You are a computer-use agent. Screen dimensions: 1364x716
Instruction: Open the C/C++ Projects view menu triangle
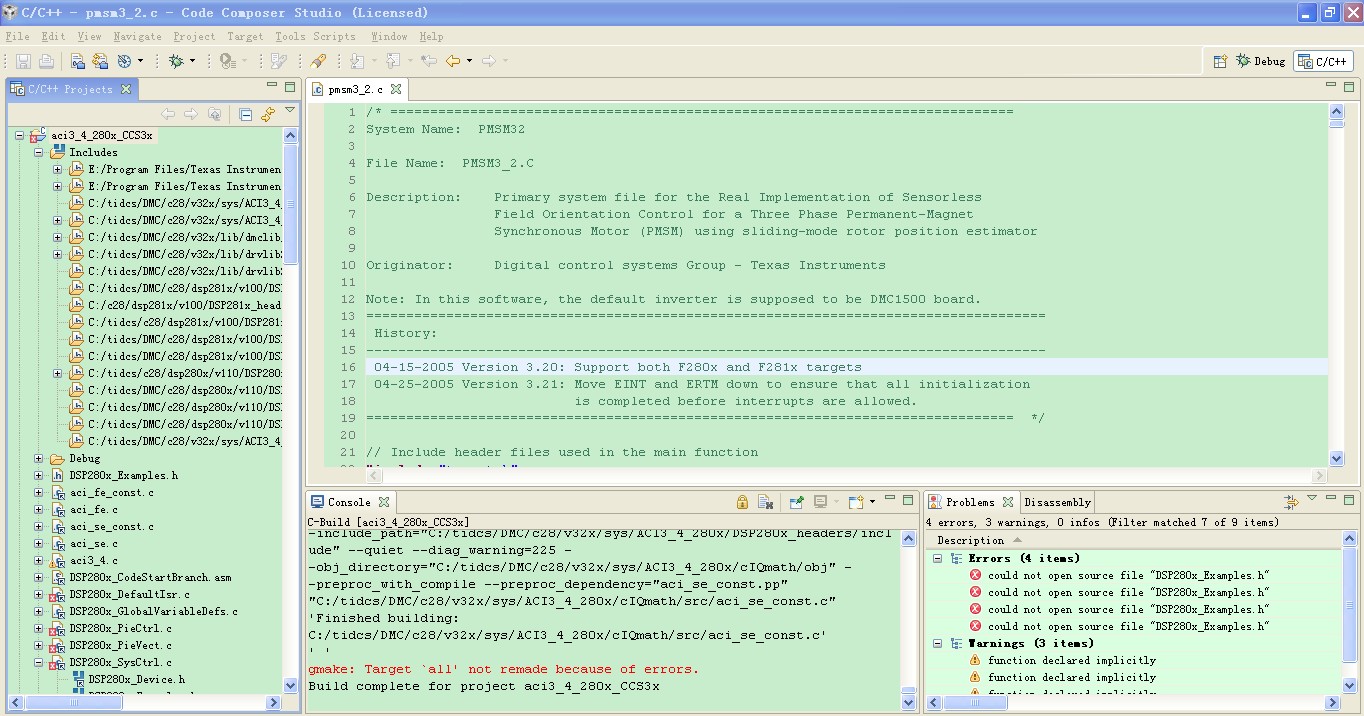point(290,111)
